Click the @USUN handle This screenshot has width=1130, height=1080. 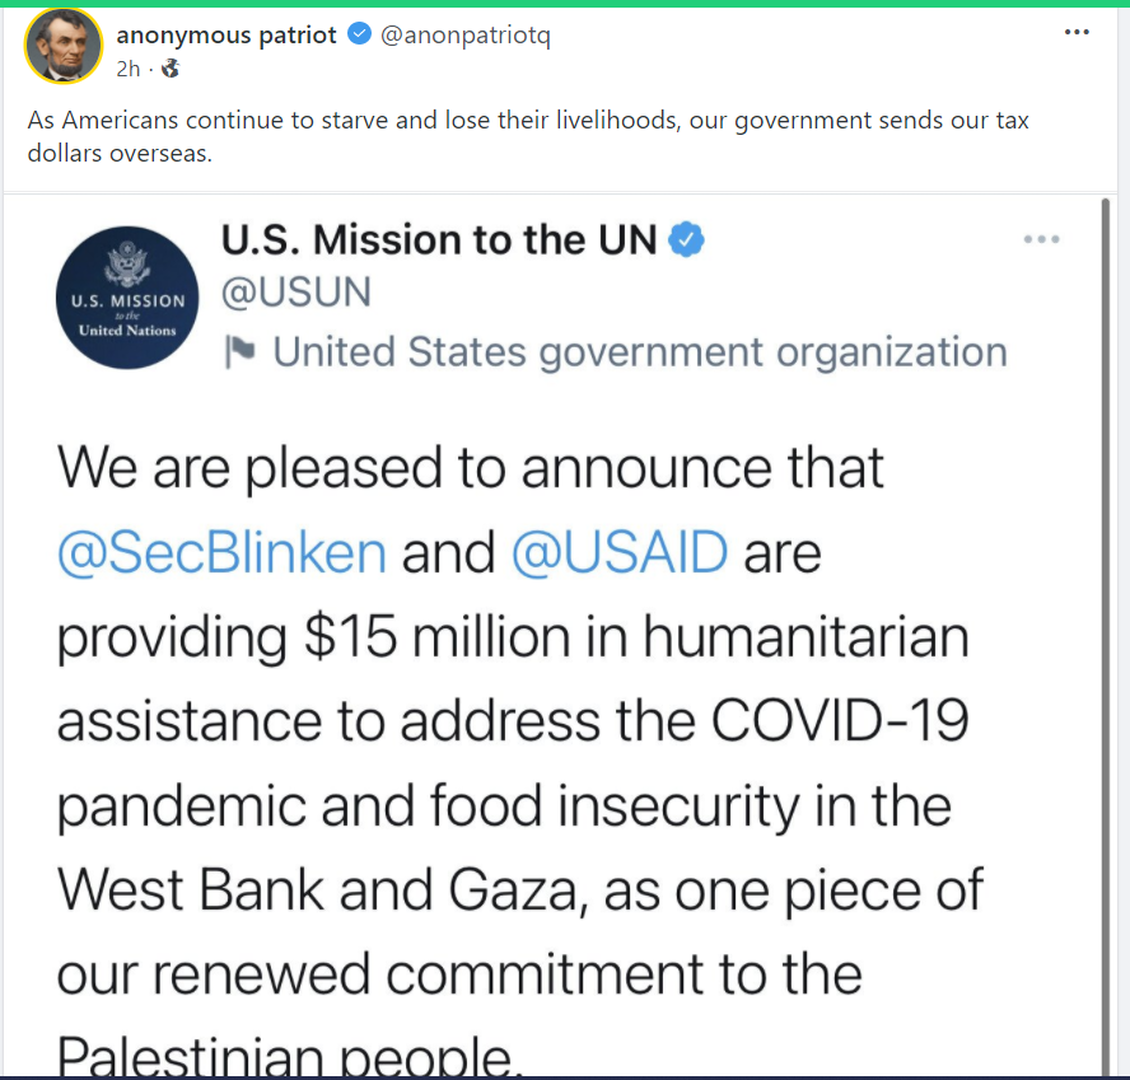pyautogui.click(x=296, y=292)
